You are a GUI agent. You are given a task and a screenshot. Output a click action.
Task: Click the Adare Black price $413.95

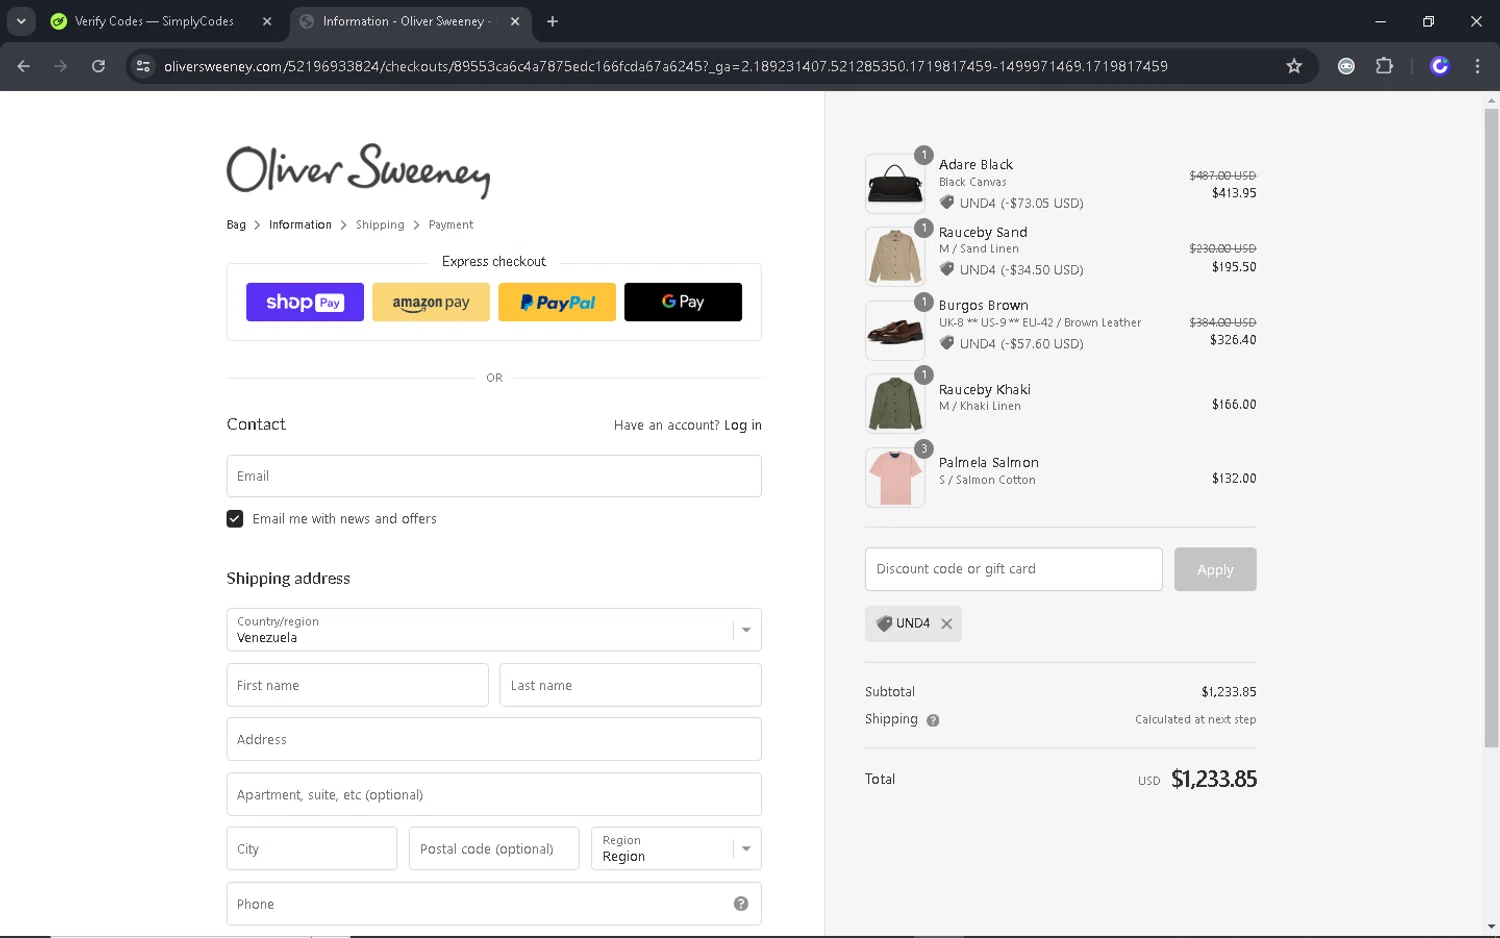point(1234,193)
